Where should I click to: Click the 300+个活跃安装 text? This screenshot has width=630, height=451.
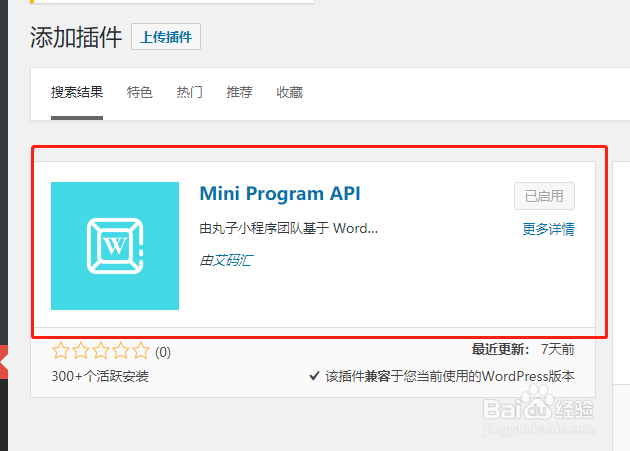[100, 376]
